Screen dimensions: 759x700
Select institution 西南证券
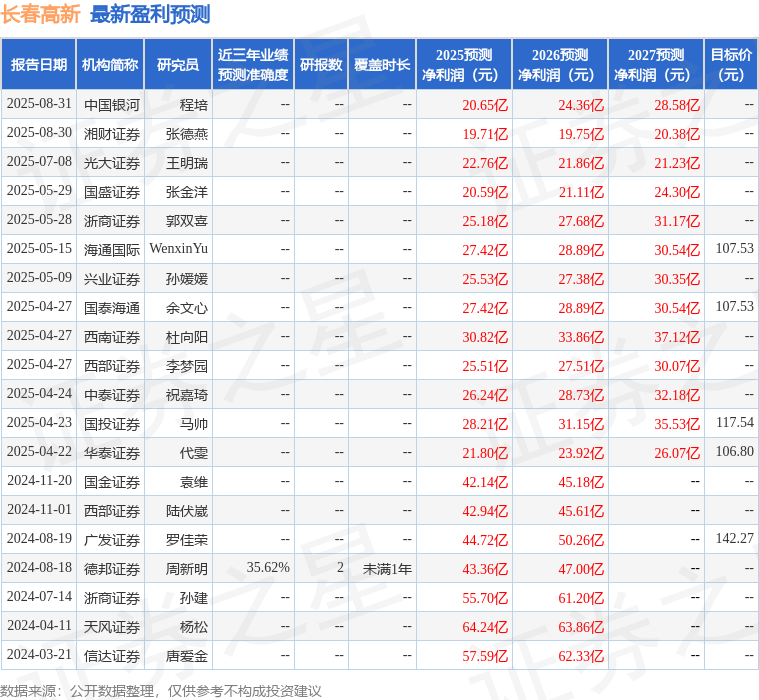pos(112,337)
